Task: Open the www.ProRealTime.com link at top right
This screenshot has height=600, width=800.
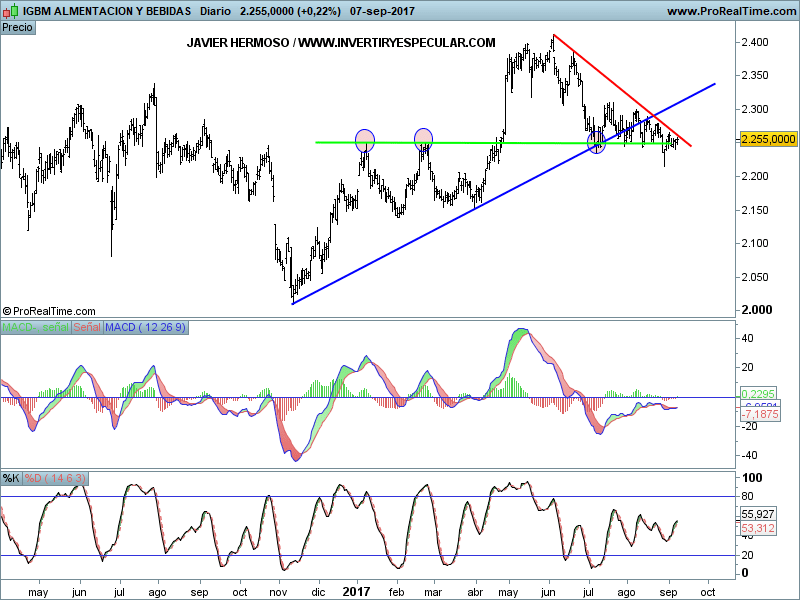Action: click(730, 11)
